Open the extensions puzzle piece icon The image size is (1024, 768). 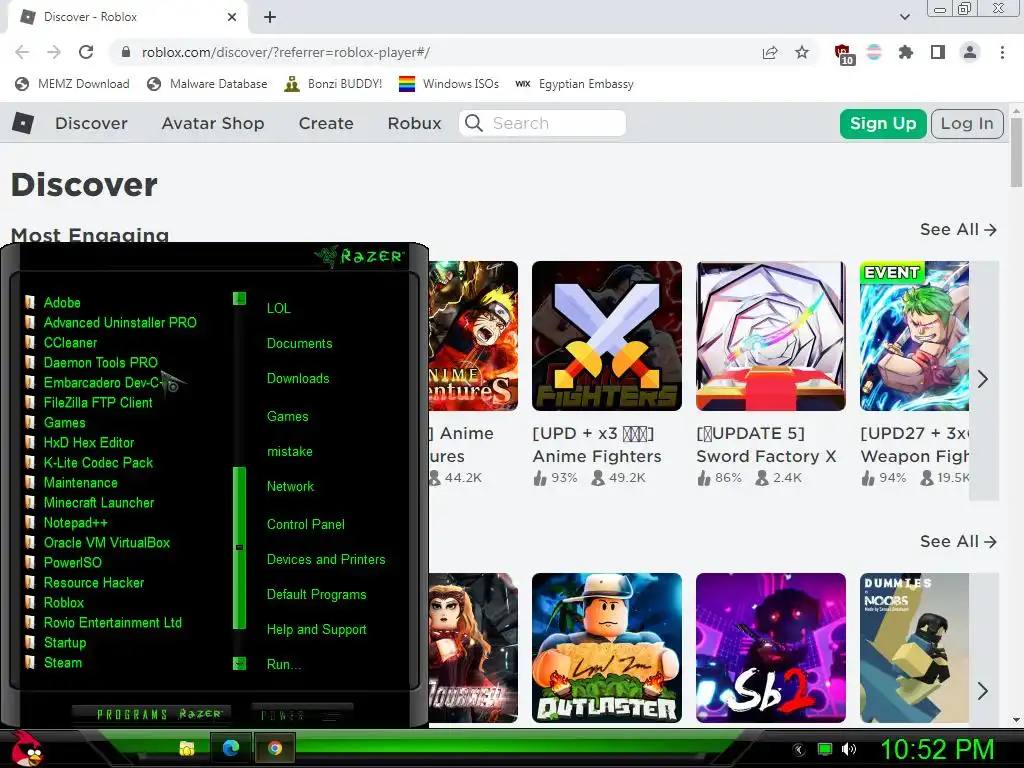(906, 52)
